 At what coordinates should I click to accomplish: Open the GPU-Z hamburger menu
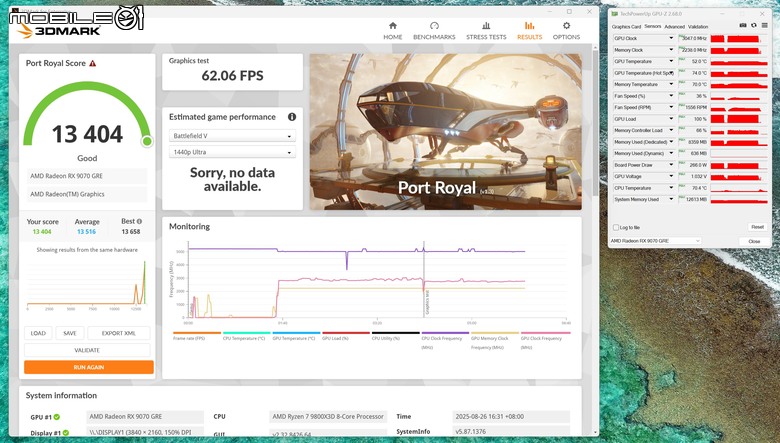tap(765, 25)
